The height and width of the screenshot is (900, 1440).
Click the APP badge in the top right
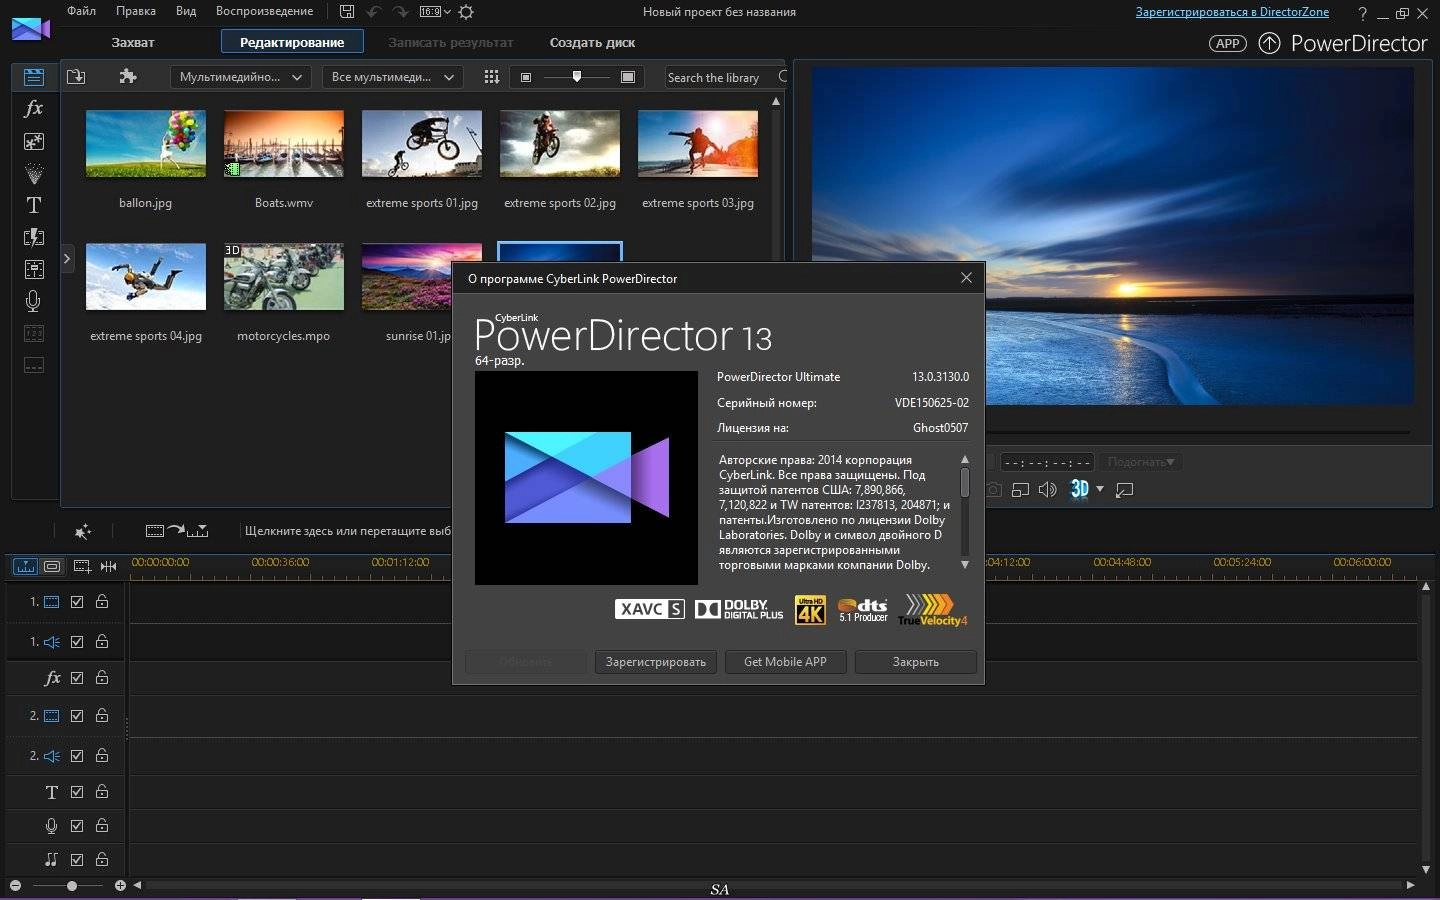(x=1228, y=43)
